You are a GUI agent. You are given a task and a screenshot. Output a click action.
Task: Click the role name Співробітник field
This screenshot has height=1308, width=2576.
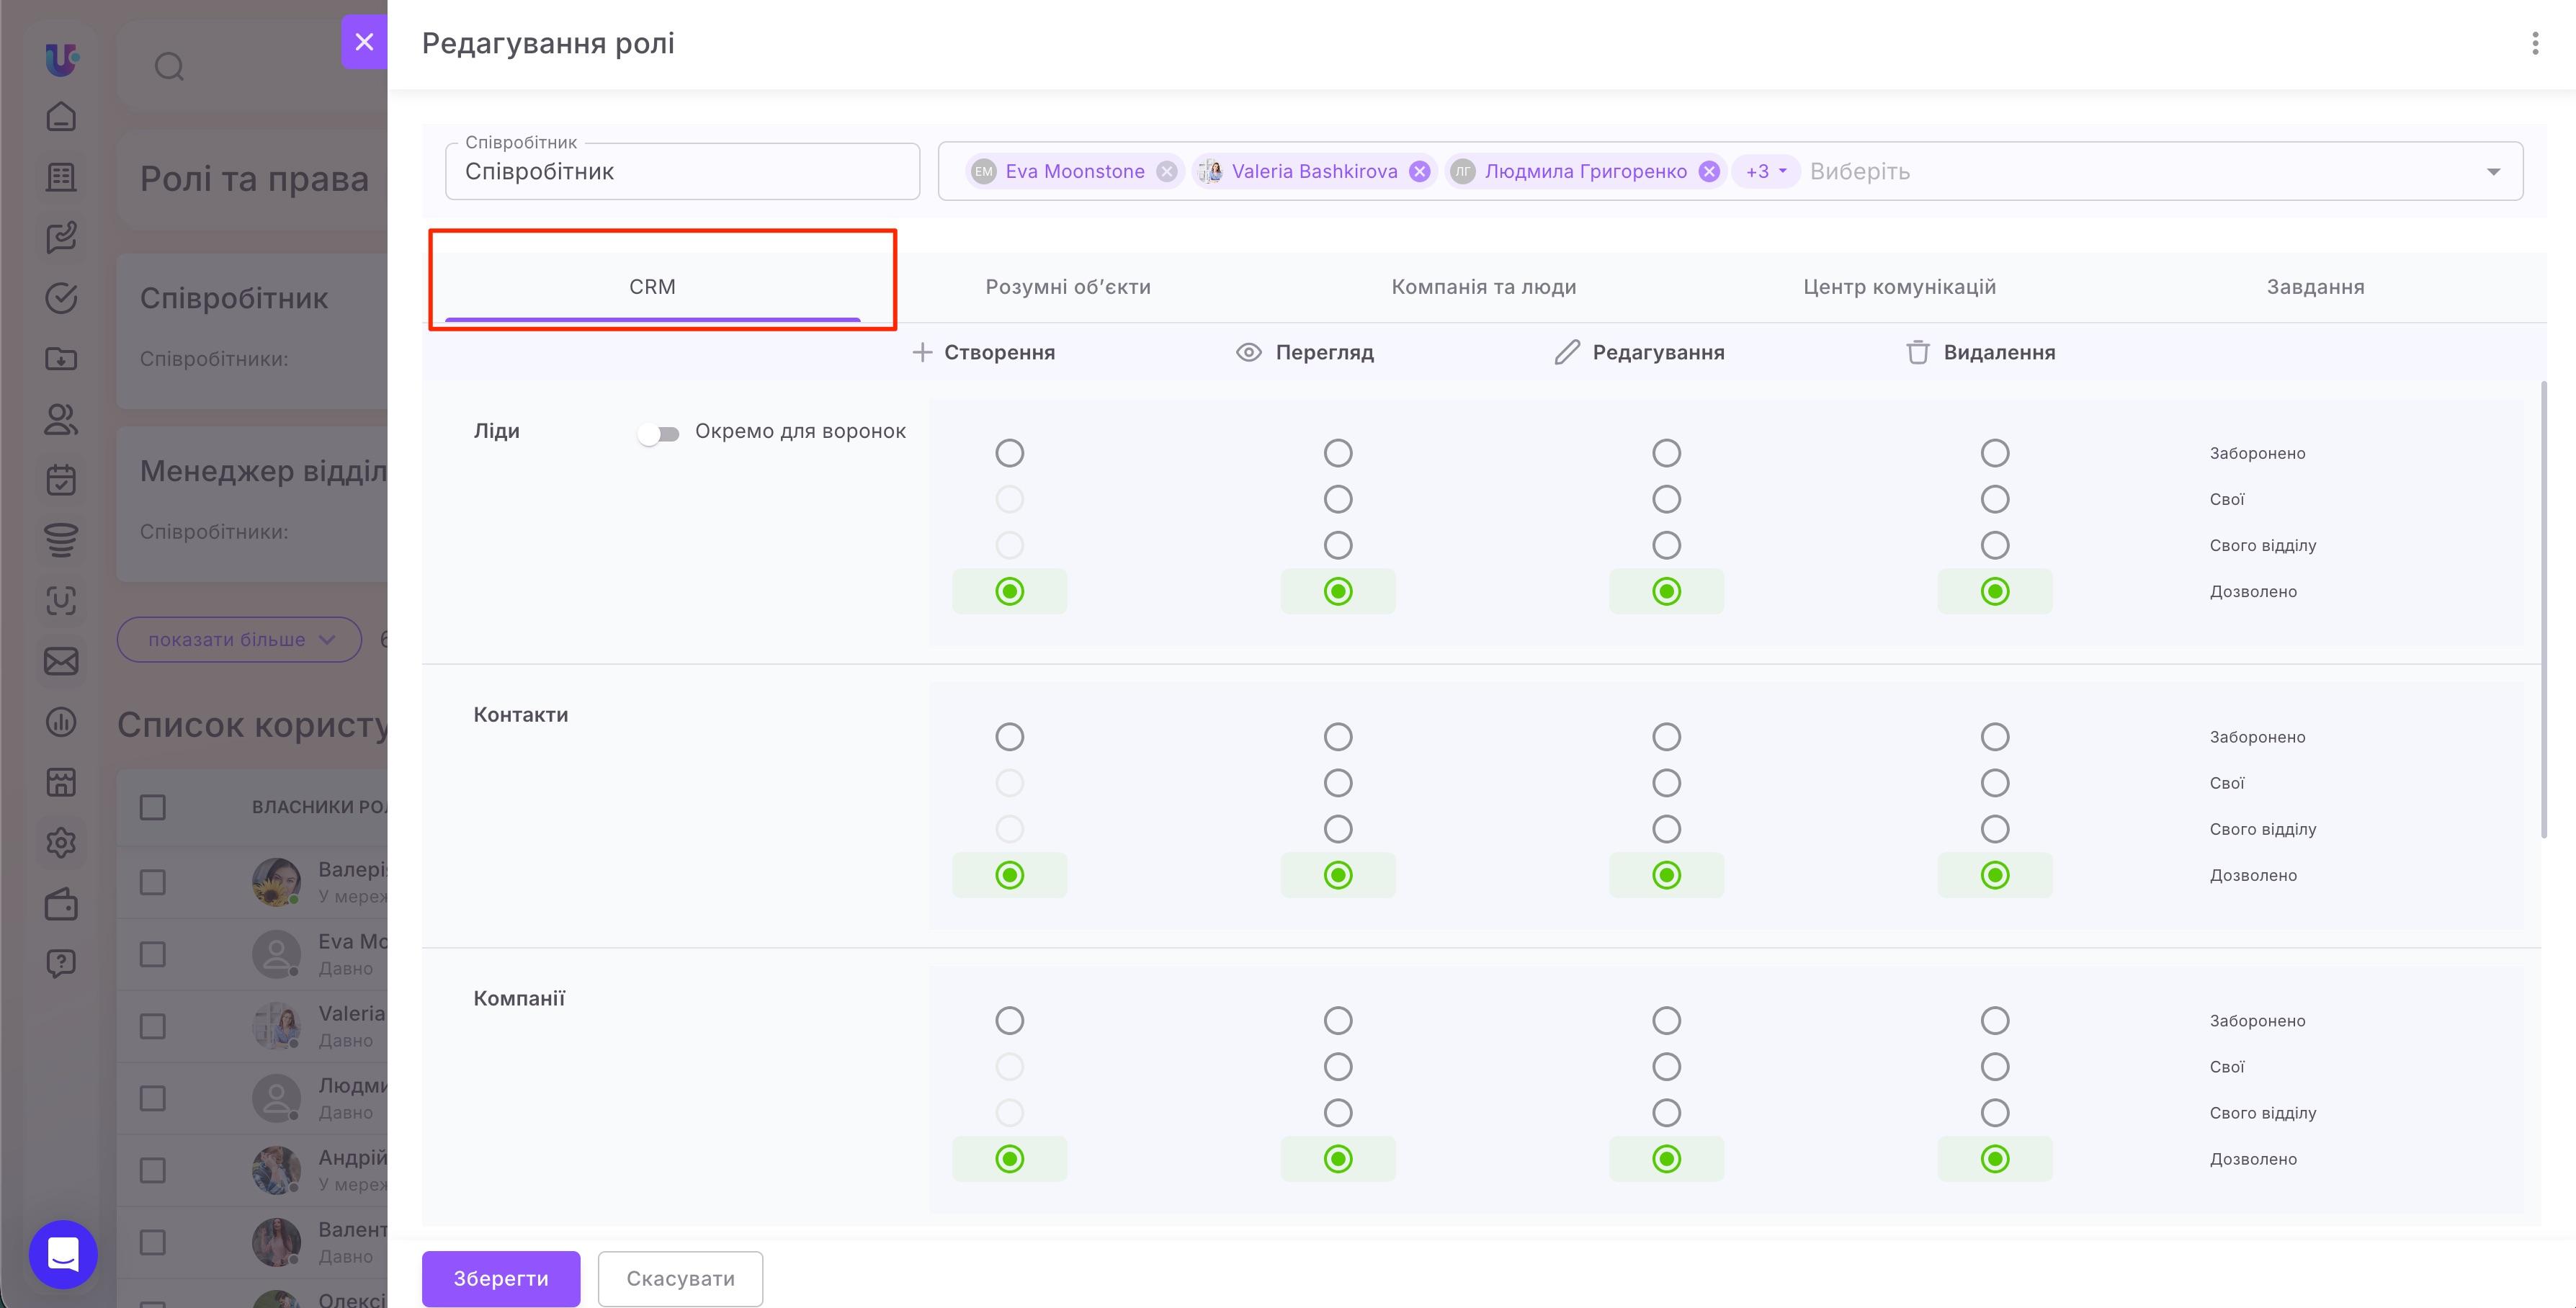pyautogui.click(x=682, y=172)
